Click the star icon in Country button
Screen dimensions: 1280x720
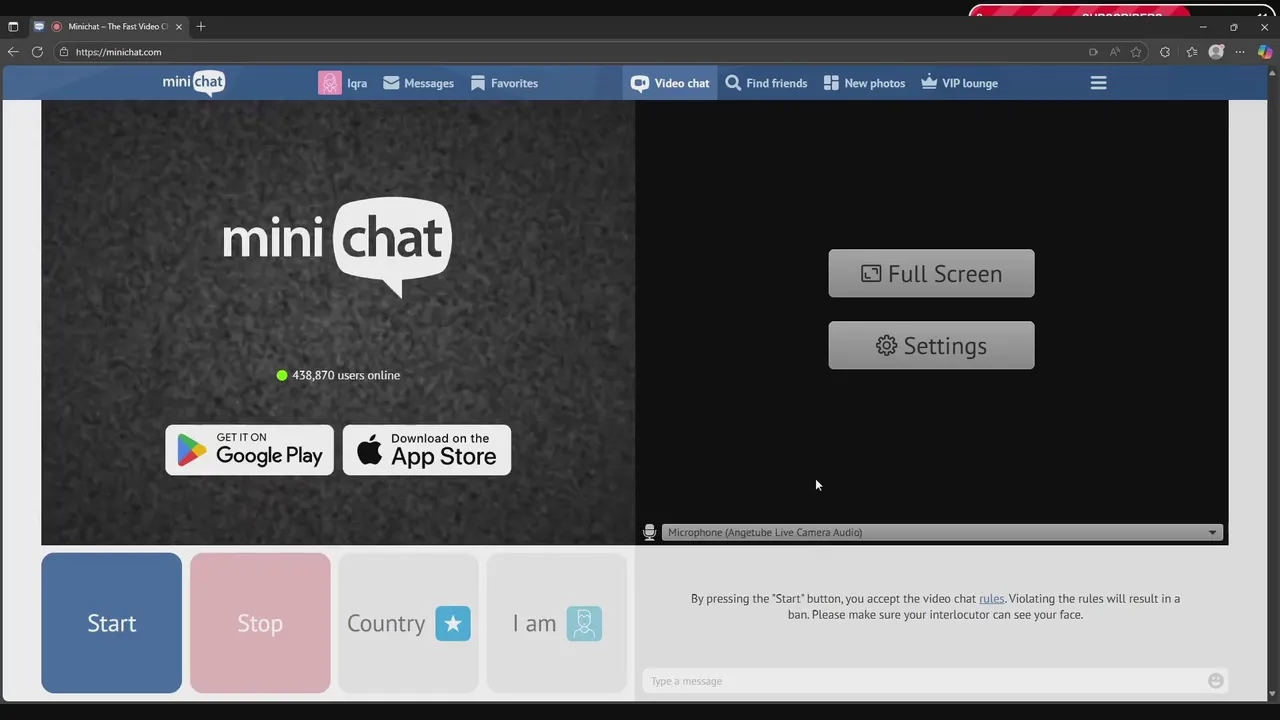point(453,623)
